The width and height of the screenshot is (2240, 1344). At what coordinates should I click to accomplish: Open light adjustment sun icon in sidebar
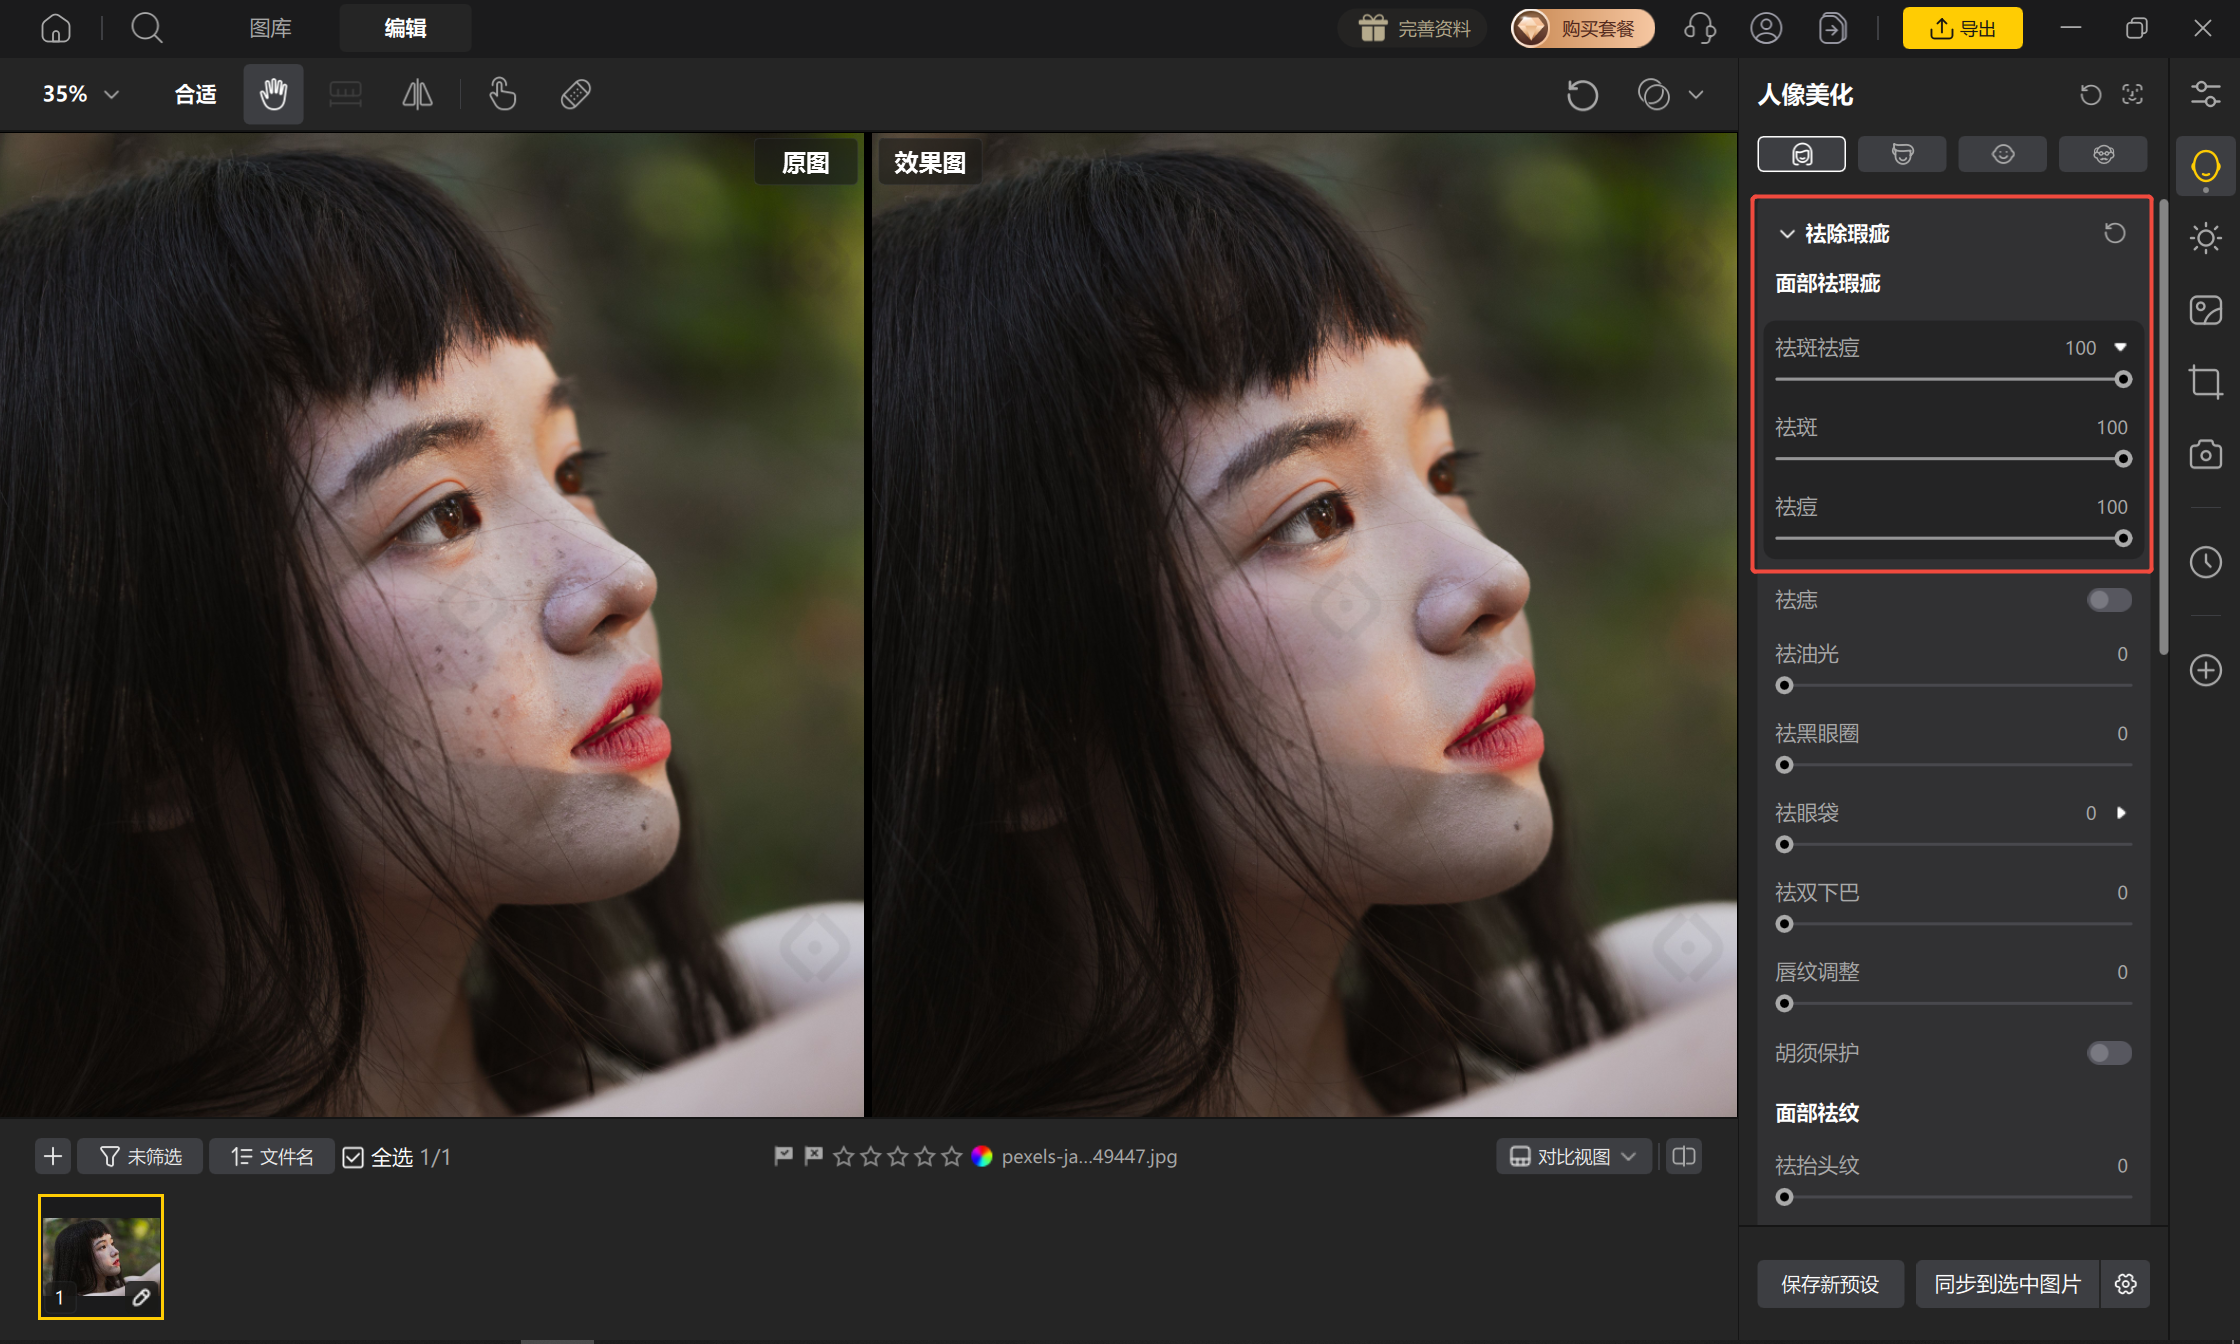click(x=2205, y=238)
